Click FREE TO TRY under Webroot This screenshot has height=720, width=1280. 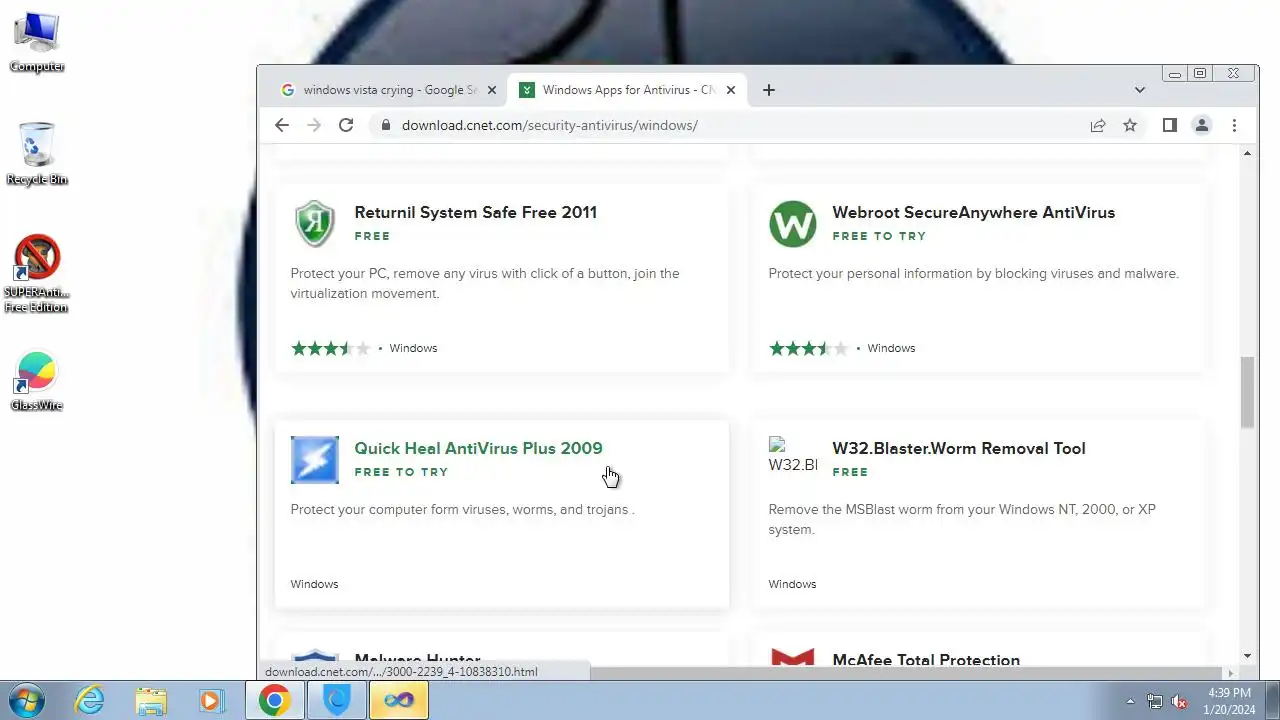(879, 236)
